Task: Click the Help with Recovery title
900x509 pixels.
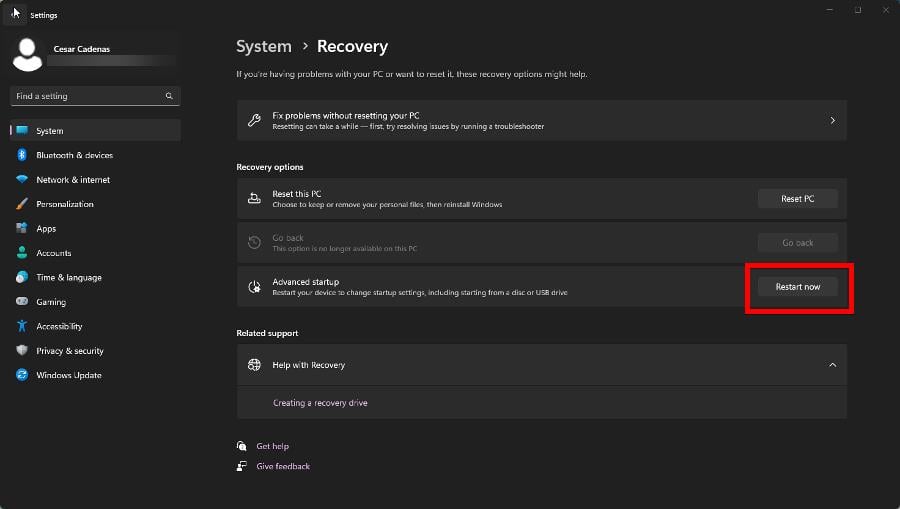Action: [309, 365]
